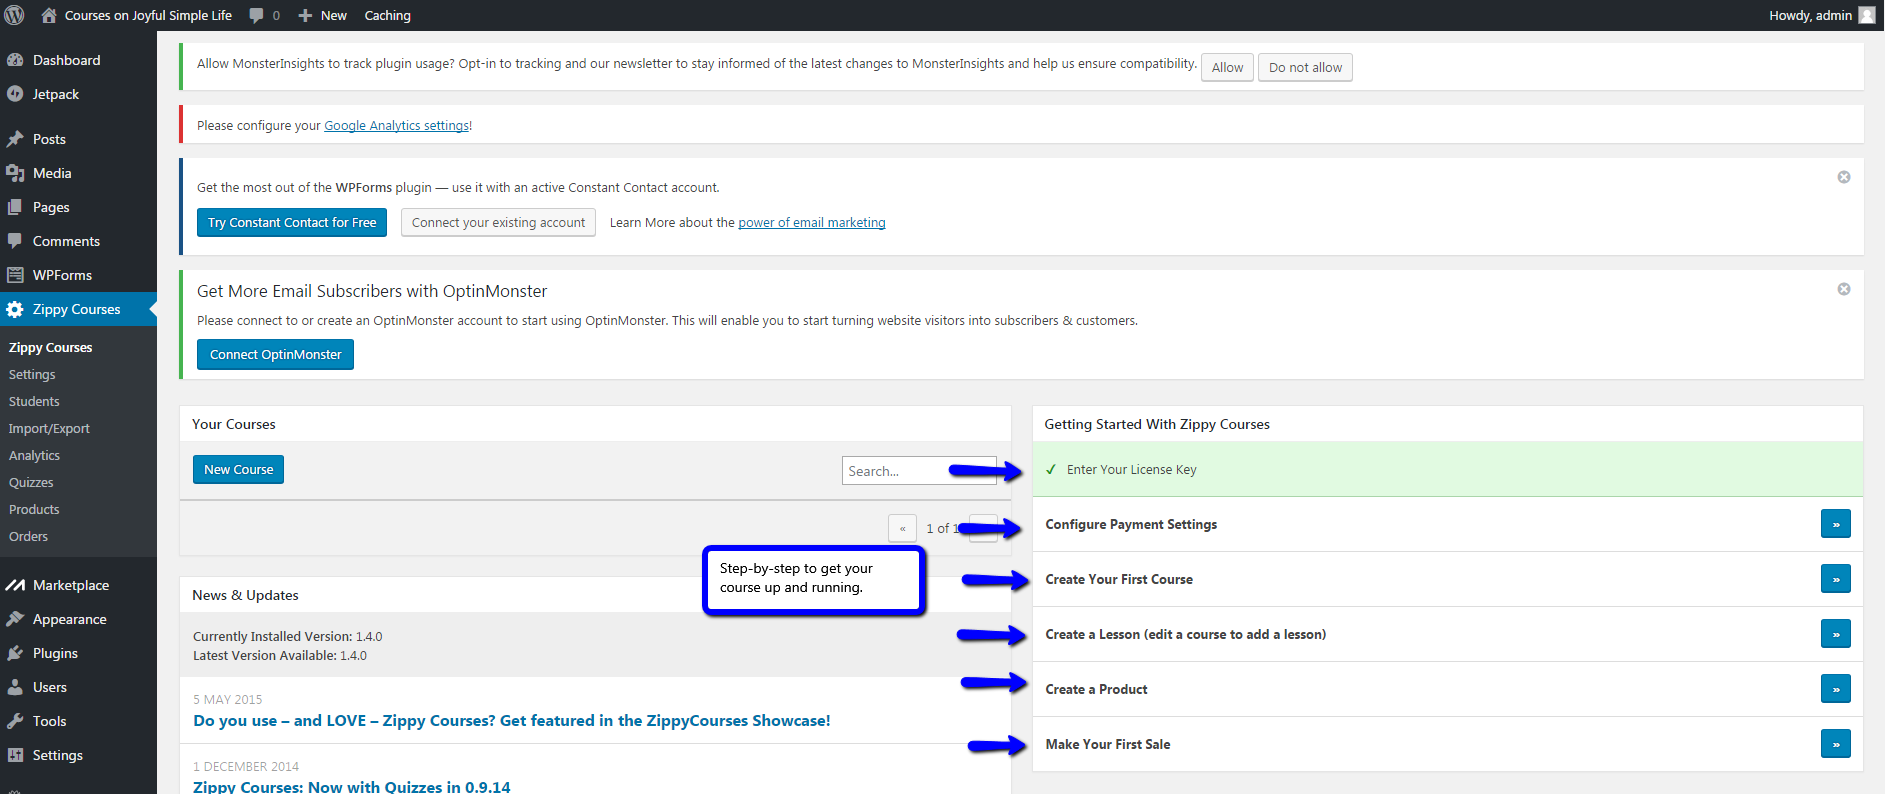
Task: Click the Plugins plug icon
Action: 15,653
